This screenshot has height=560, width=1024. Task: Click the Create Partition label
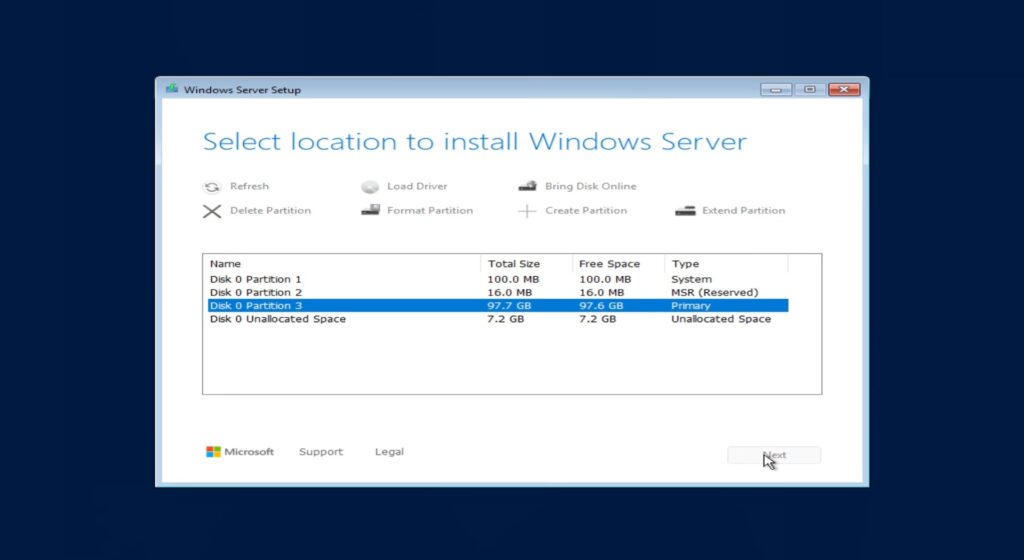[x=586, y=210]
